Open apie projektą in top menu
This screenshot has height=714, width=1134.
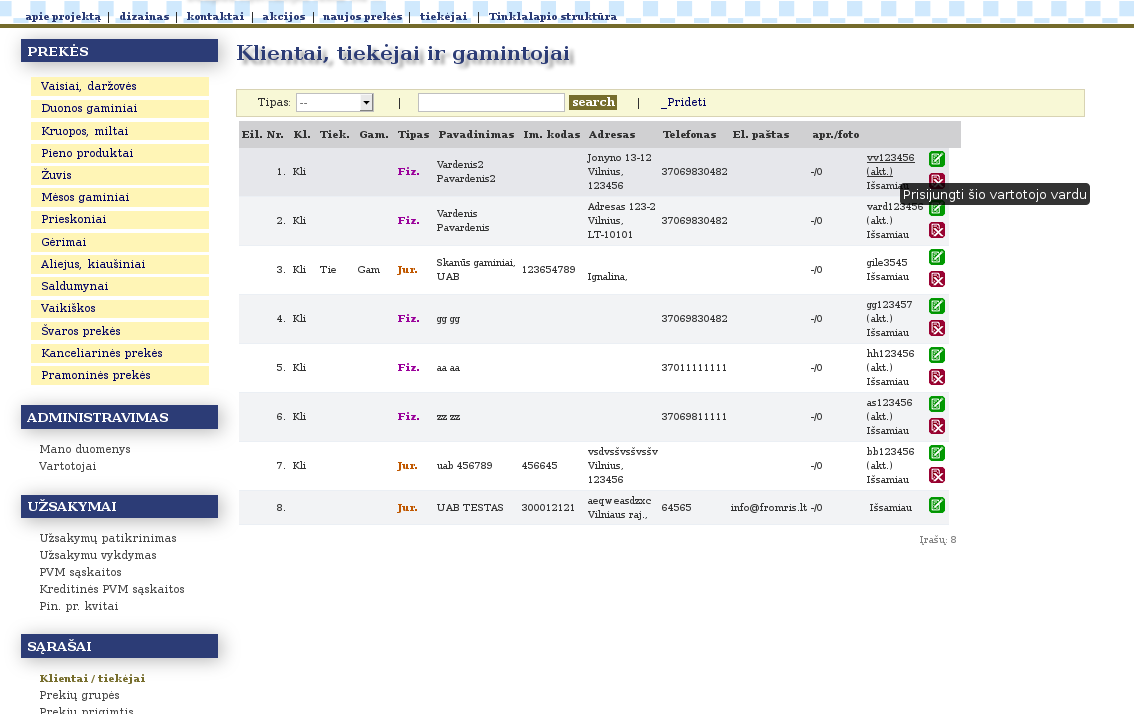(x=63, y=16)
